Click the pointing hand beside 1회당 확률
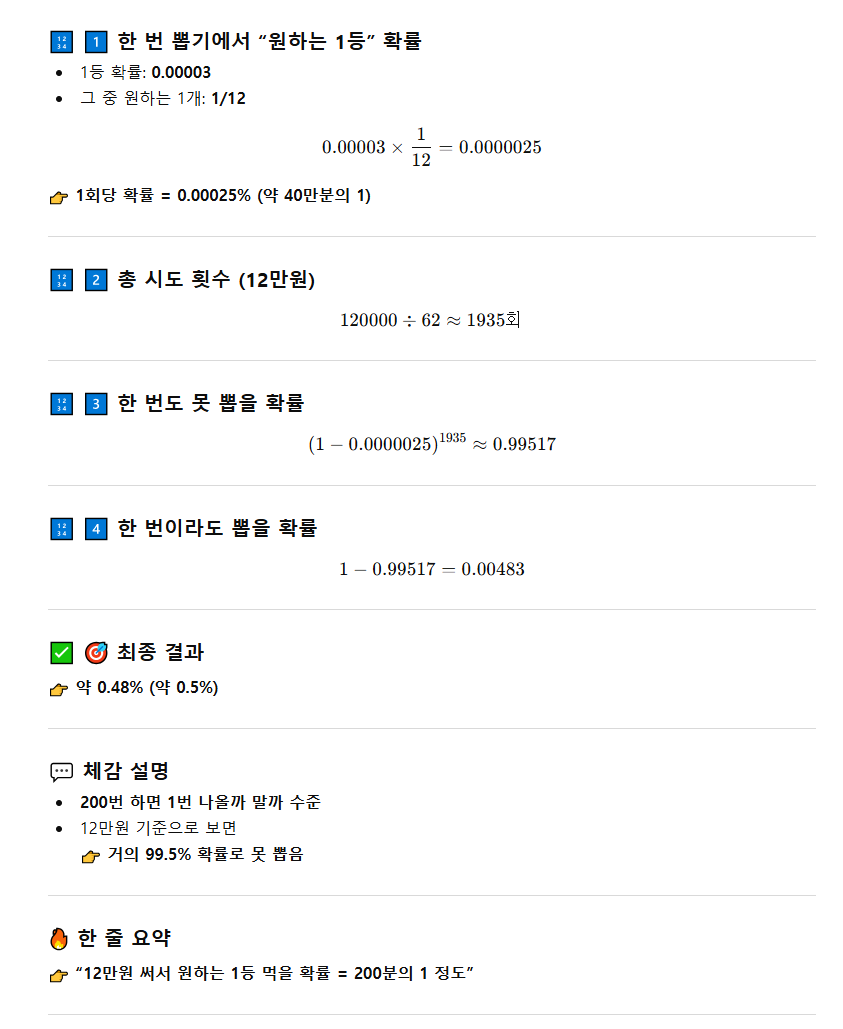Image resolution: width=843 pixels, height=1029 pixels. (59, 197)
